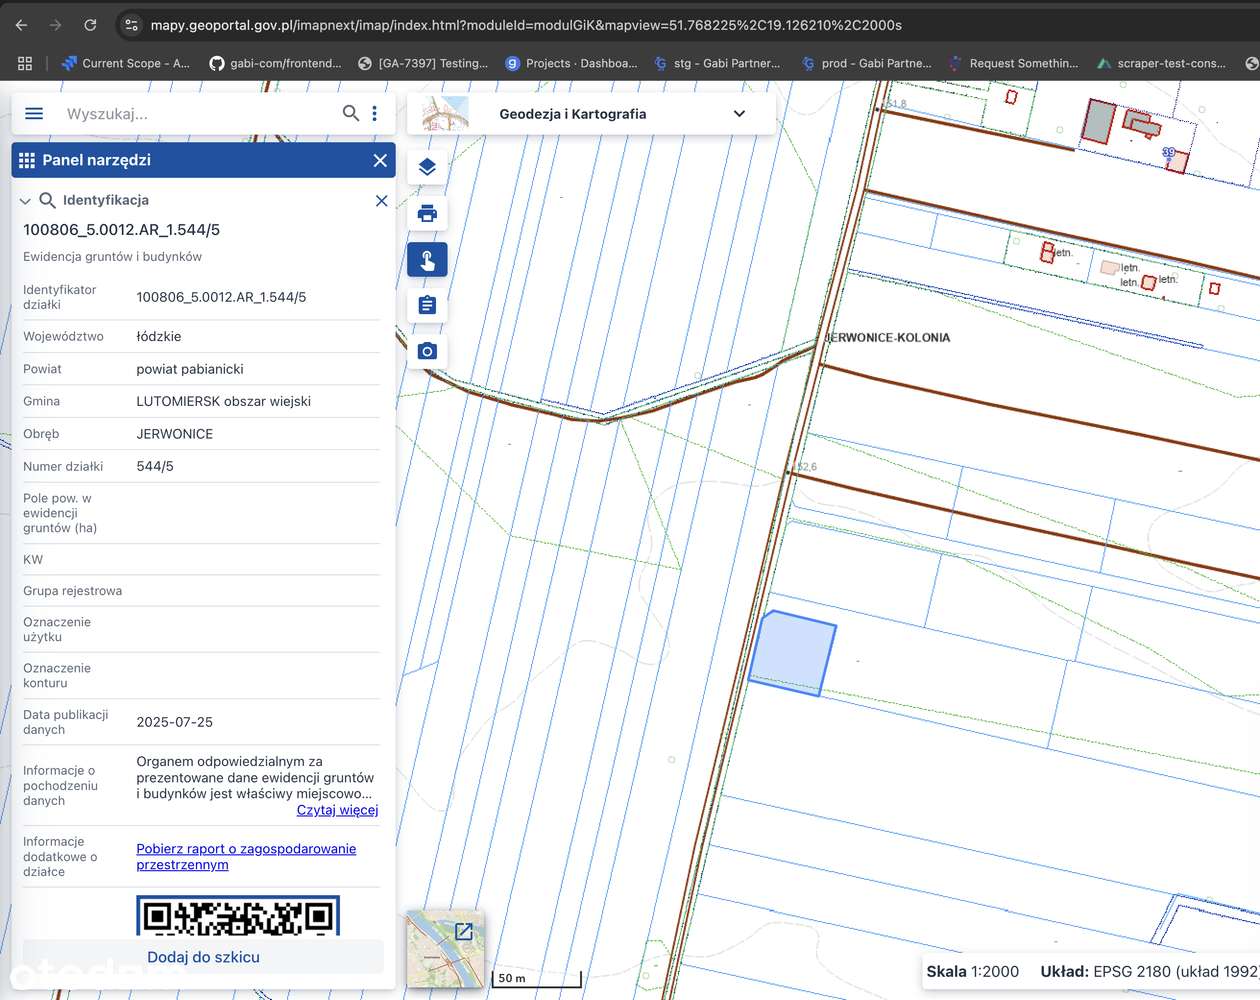Collapse the Identyfikacja section chevron
The image size is (1260, 1000).
[26, 201]
